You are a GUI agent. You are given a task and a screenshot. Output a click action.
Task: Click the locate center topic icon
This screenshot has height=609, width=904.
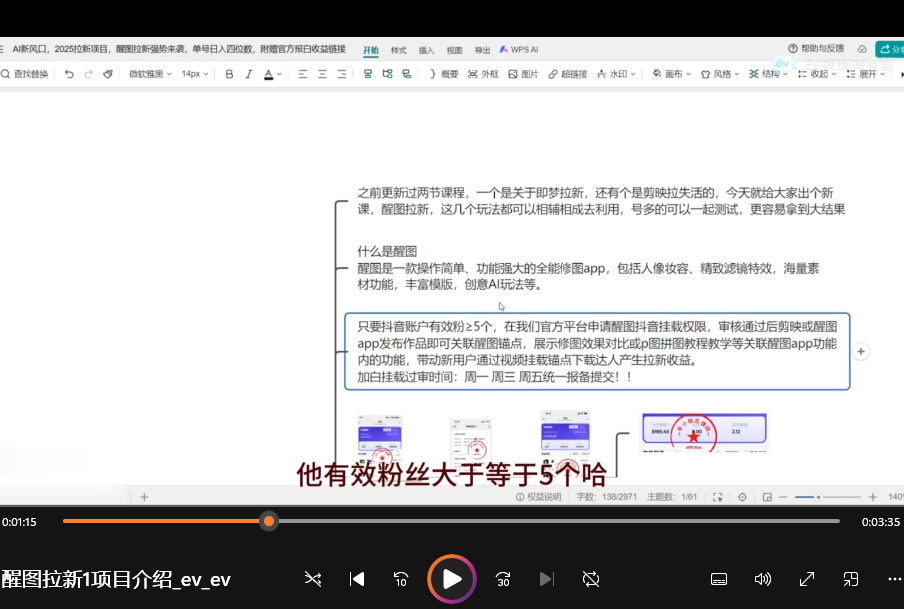coord(743,497)
